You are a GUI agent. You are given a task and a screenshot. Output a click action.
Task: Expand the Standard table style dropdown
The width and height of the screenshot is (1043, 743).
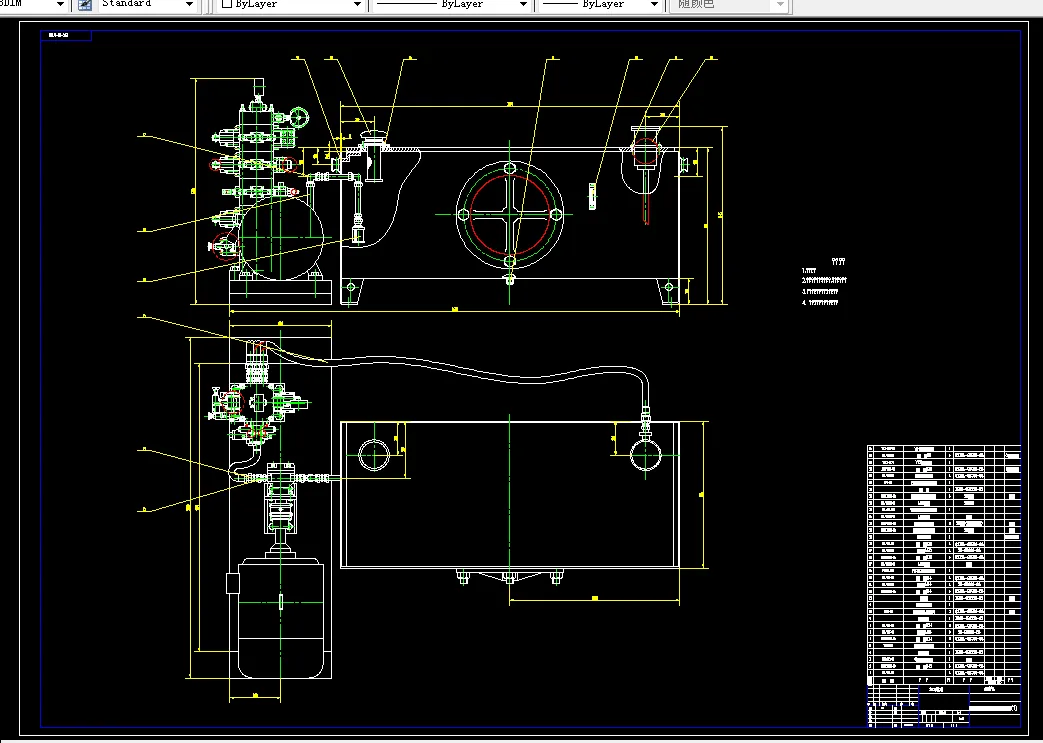click(x=189, y=5)
